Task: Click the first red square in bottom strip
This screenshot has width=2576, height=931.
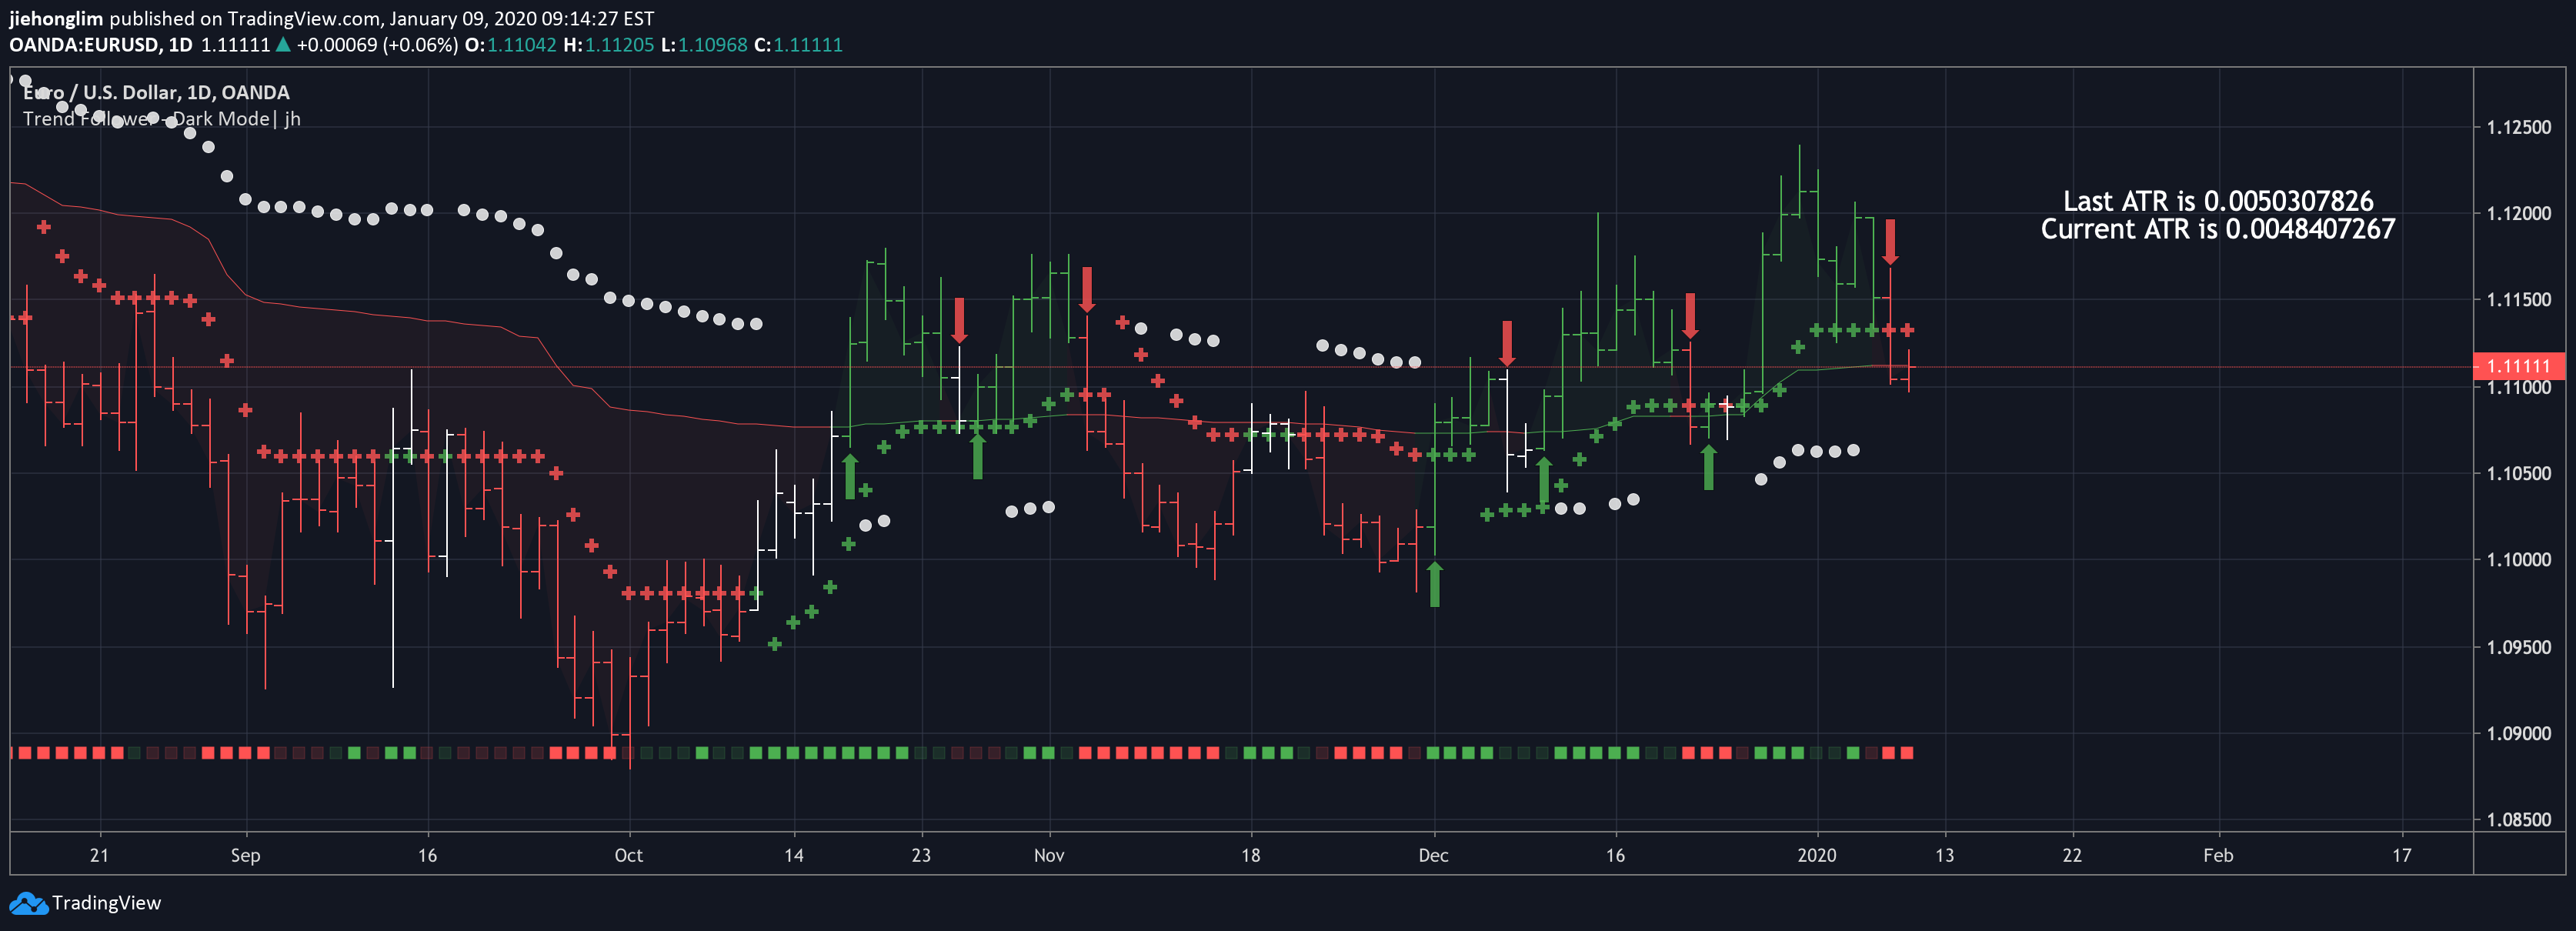Action: (25, 753)
